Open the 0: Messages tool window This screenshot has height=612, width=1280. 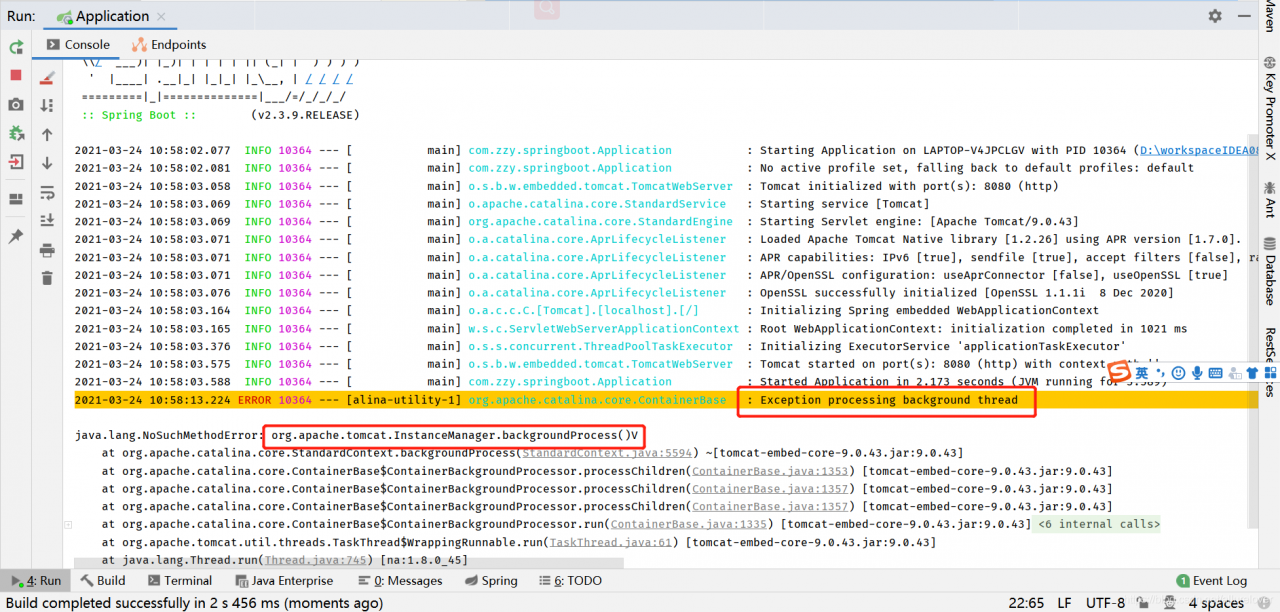[399, 580]
